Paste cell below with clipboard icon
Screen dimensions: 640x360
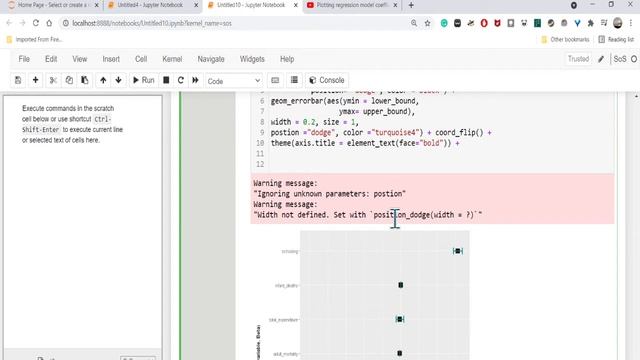point(84,80)
